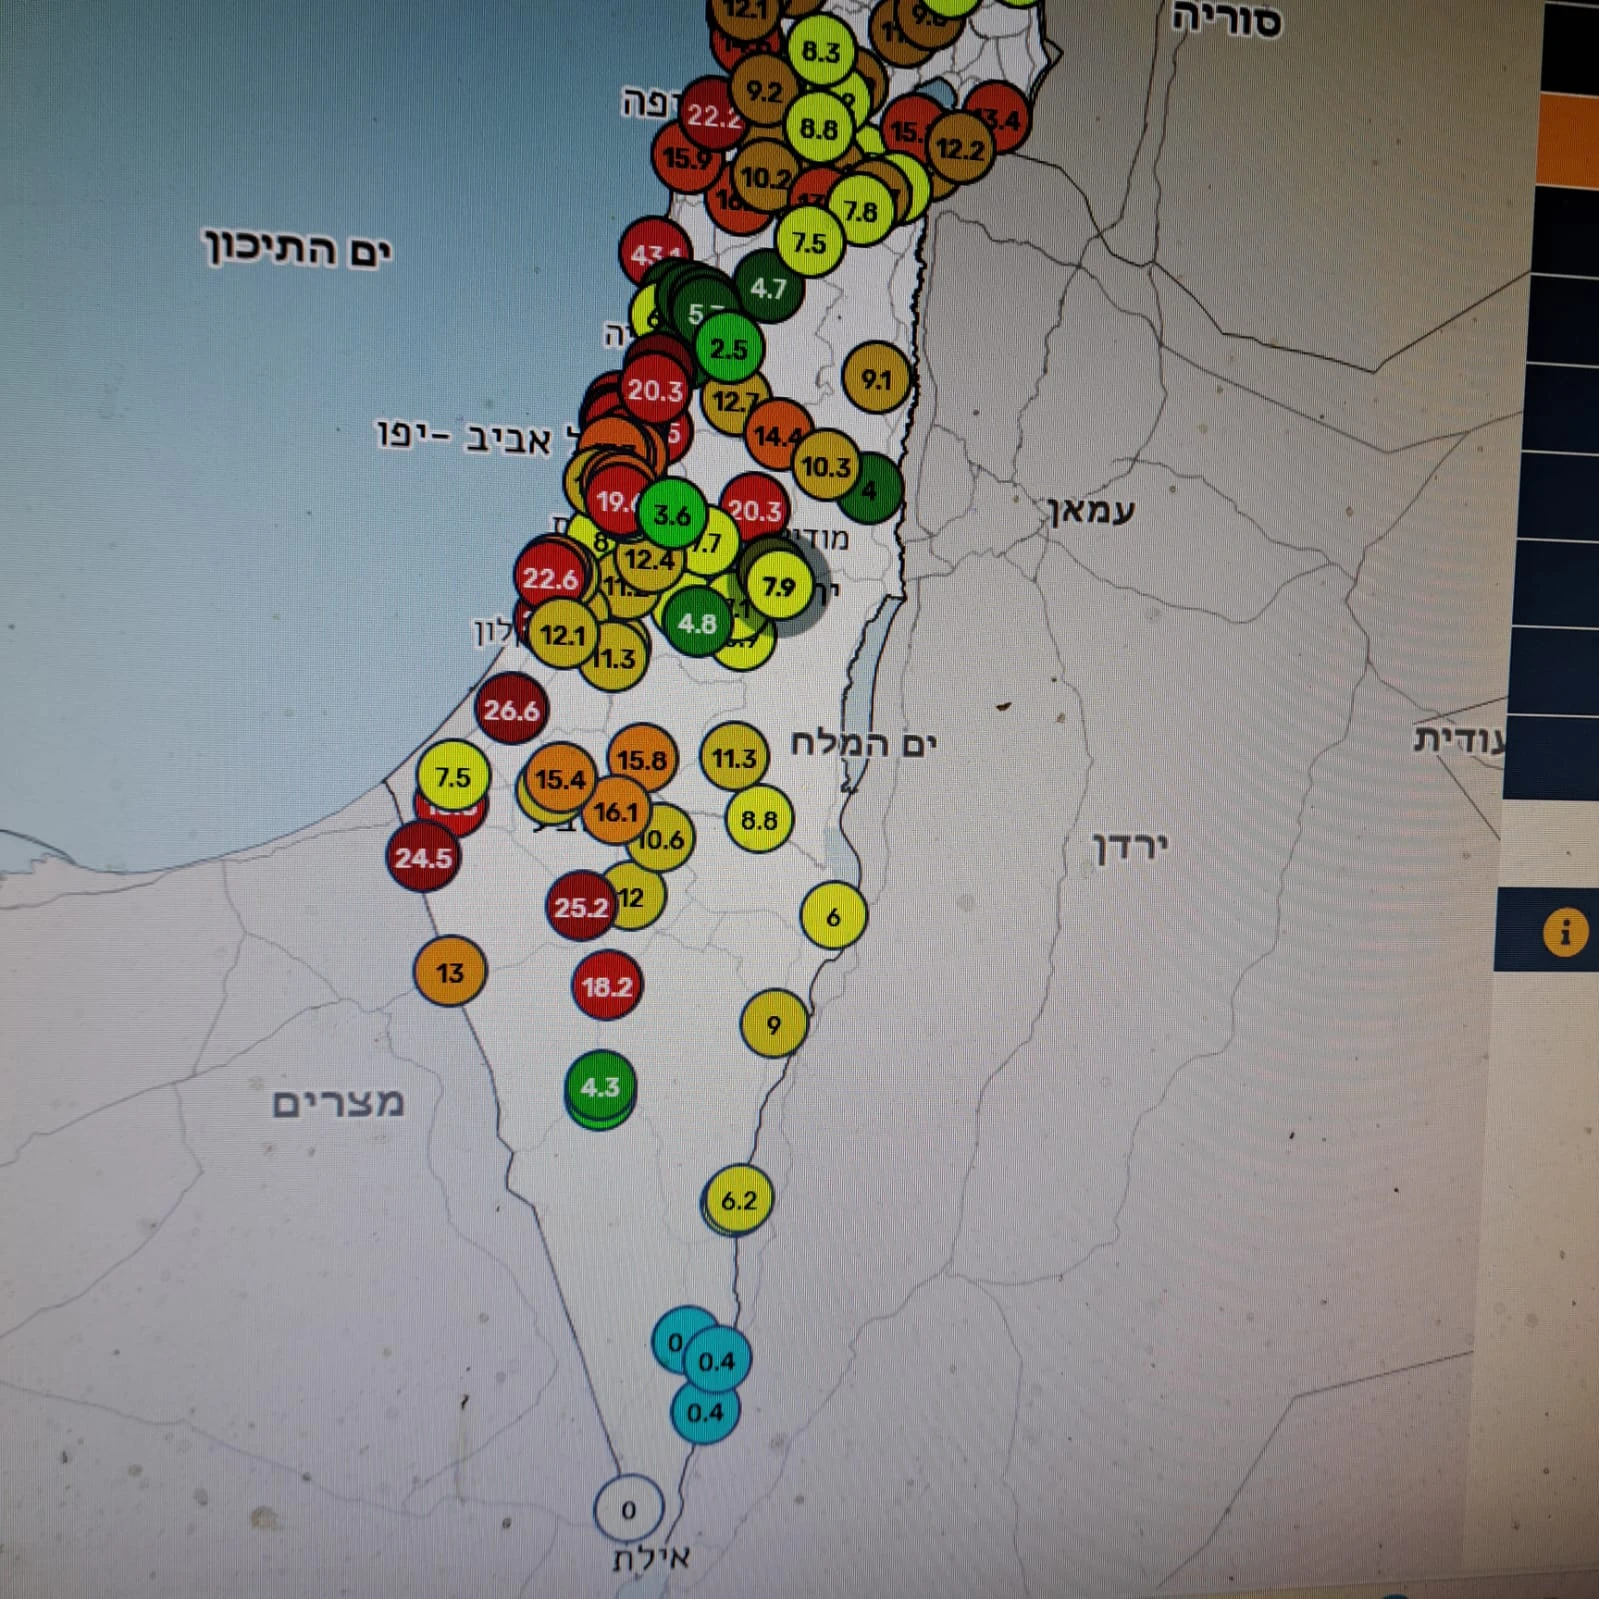The width and height of the screenshot is (1599, 1599).
Task: Click the 12.2 marker in northern region
Action: 960,150
